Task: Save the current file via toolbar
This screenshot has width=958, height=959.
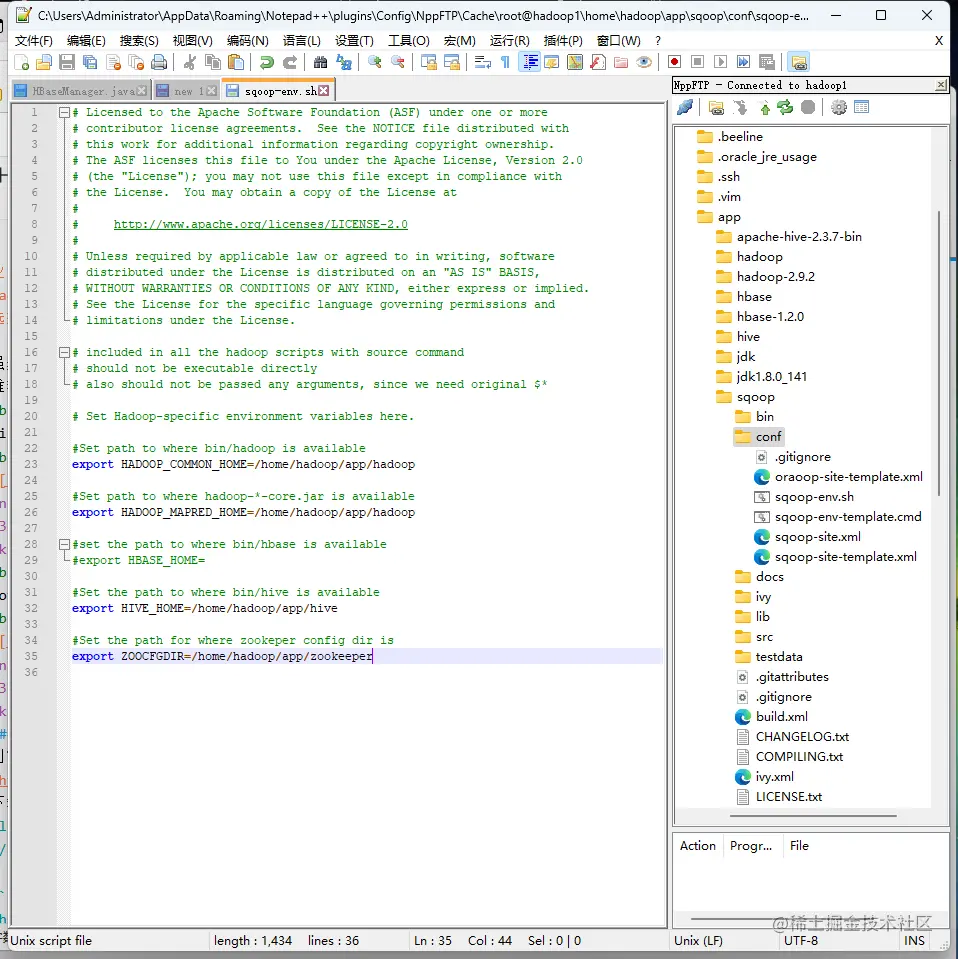Action: [x=67, y=62]
